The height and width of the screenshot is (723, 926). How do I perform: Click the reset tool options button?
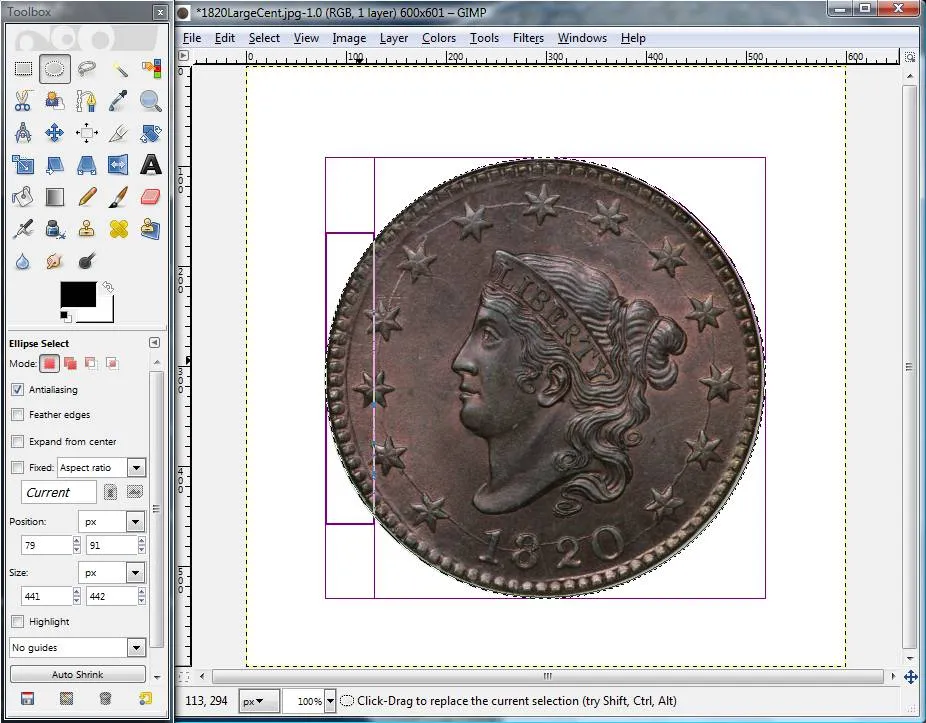pyautogui.click(x=145, y=699)
